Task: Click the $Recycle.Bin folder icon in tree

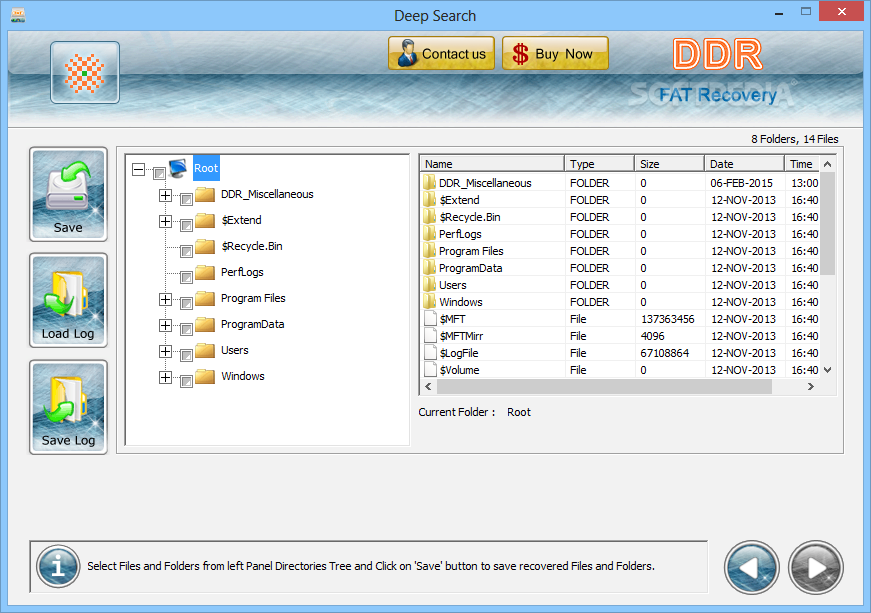Action: coord(205,247)
